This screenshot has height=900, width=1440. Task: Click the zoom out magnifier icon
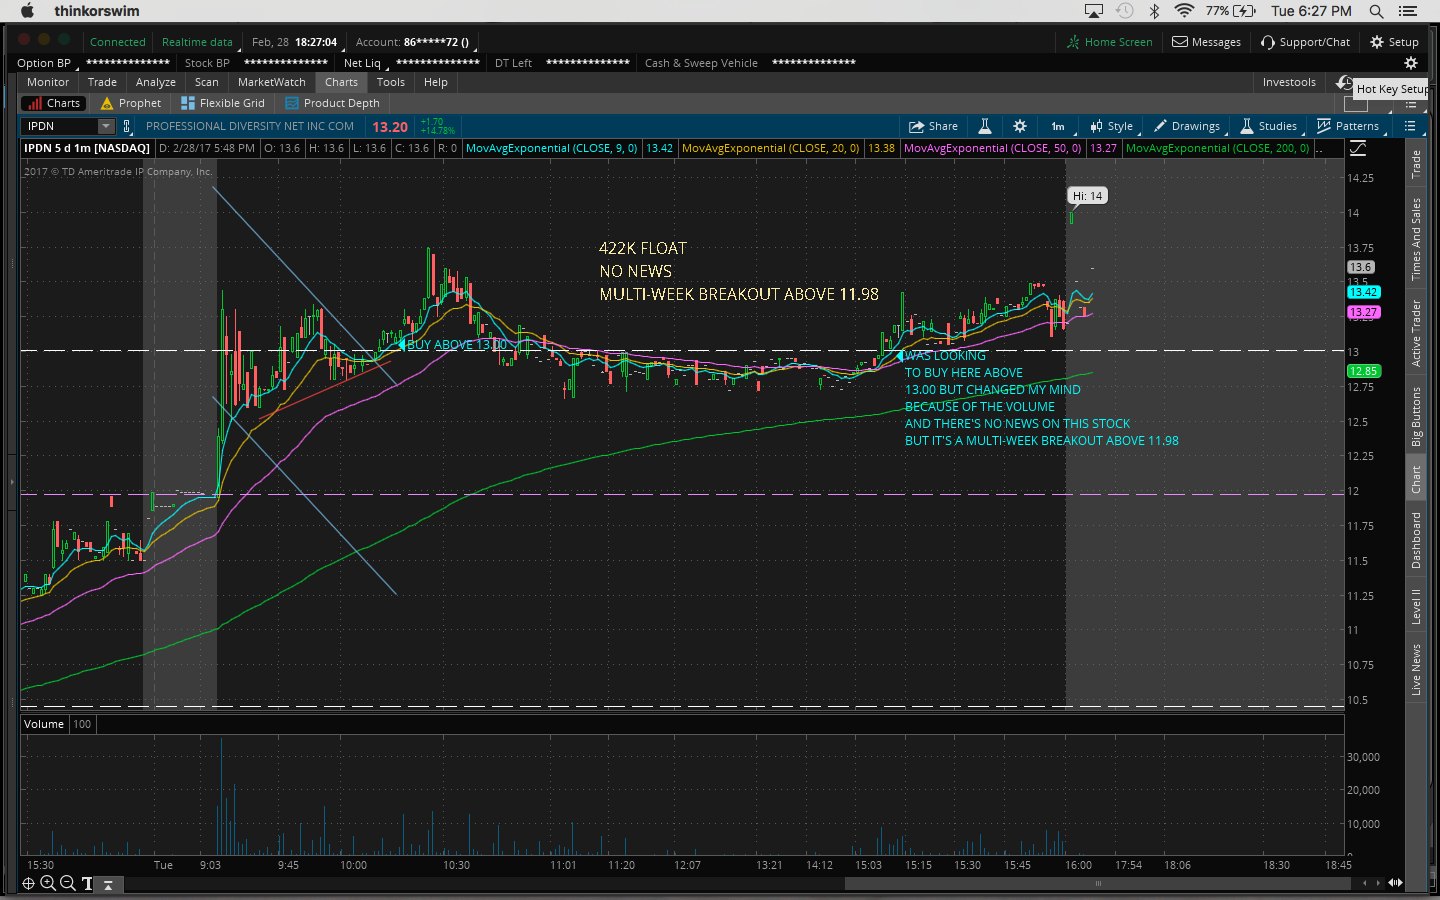[x=67, y=883]
